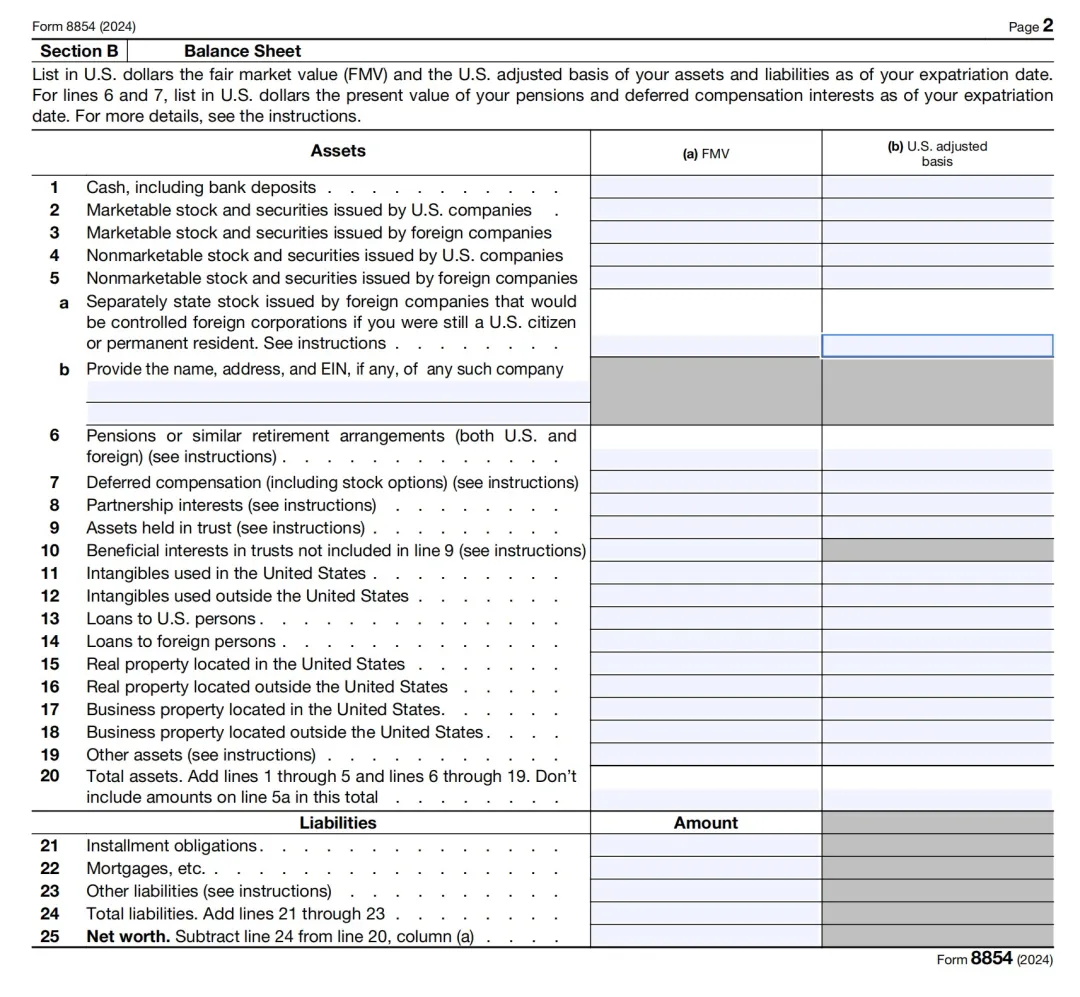Select Amount field for line 22 Mortgages
The image size is (1080, 997).
(x=705, y=869)
